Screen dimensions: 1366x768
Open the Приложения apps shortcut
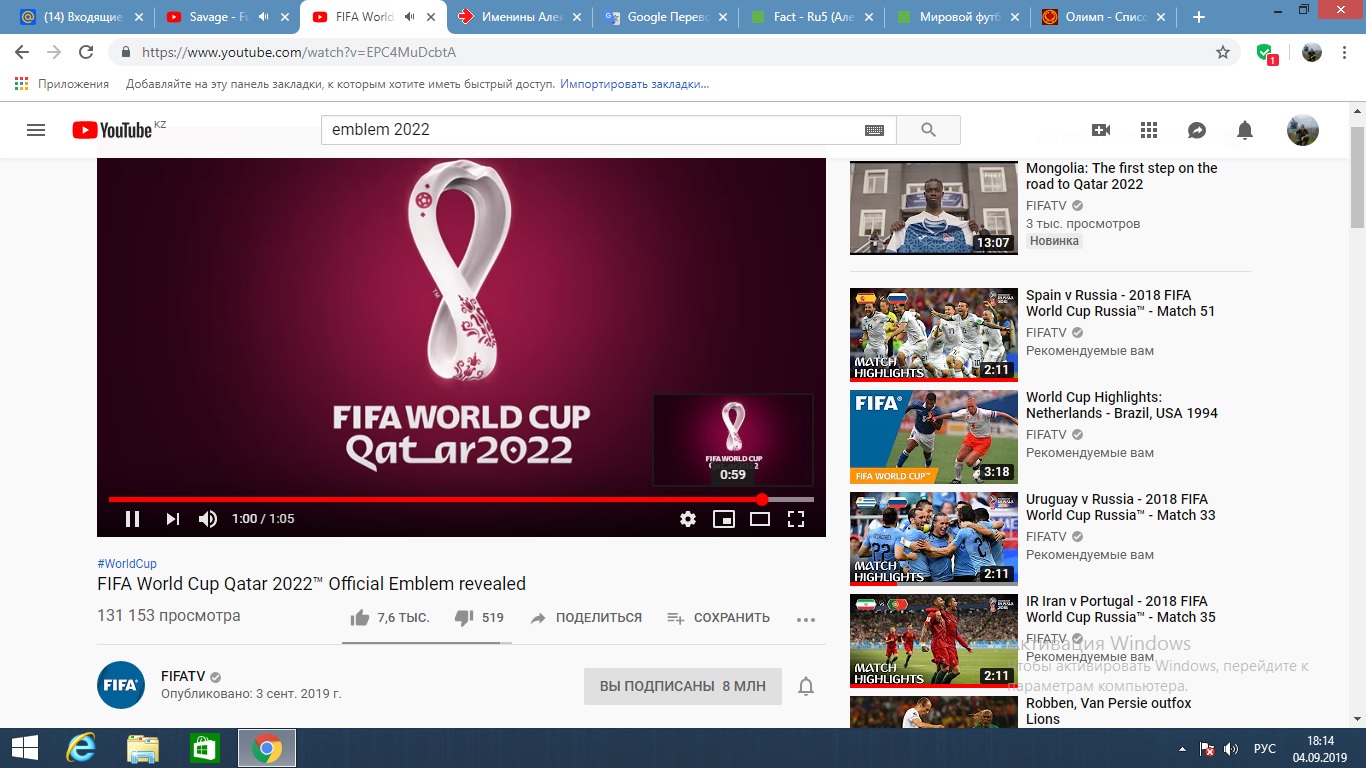click(x=62, y=84)
